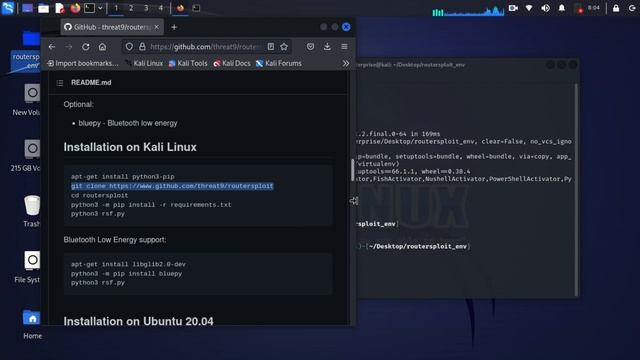Open the Home folder desktop icon
Image resolution: width=640 pixels, height=360 pixels.
(32, 324)
